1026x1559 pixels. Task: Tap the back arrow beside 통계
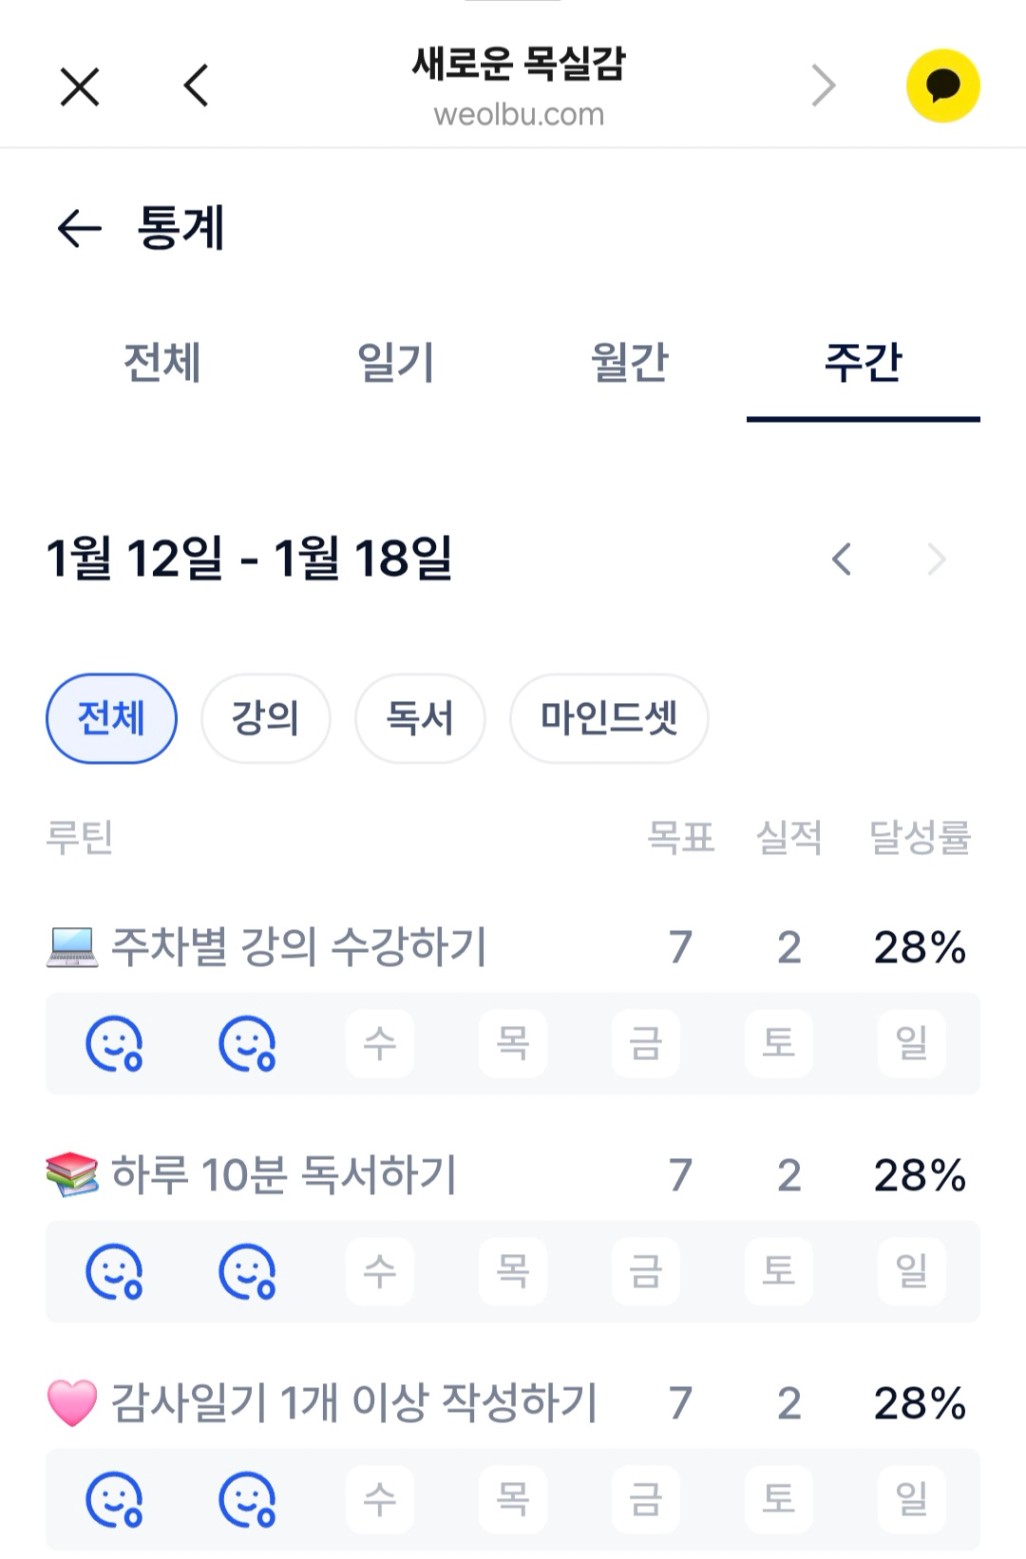80,229
